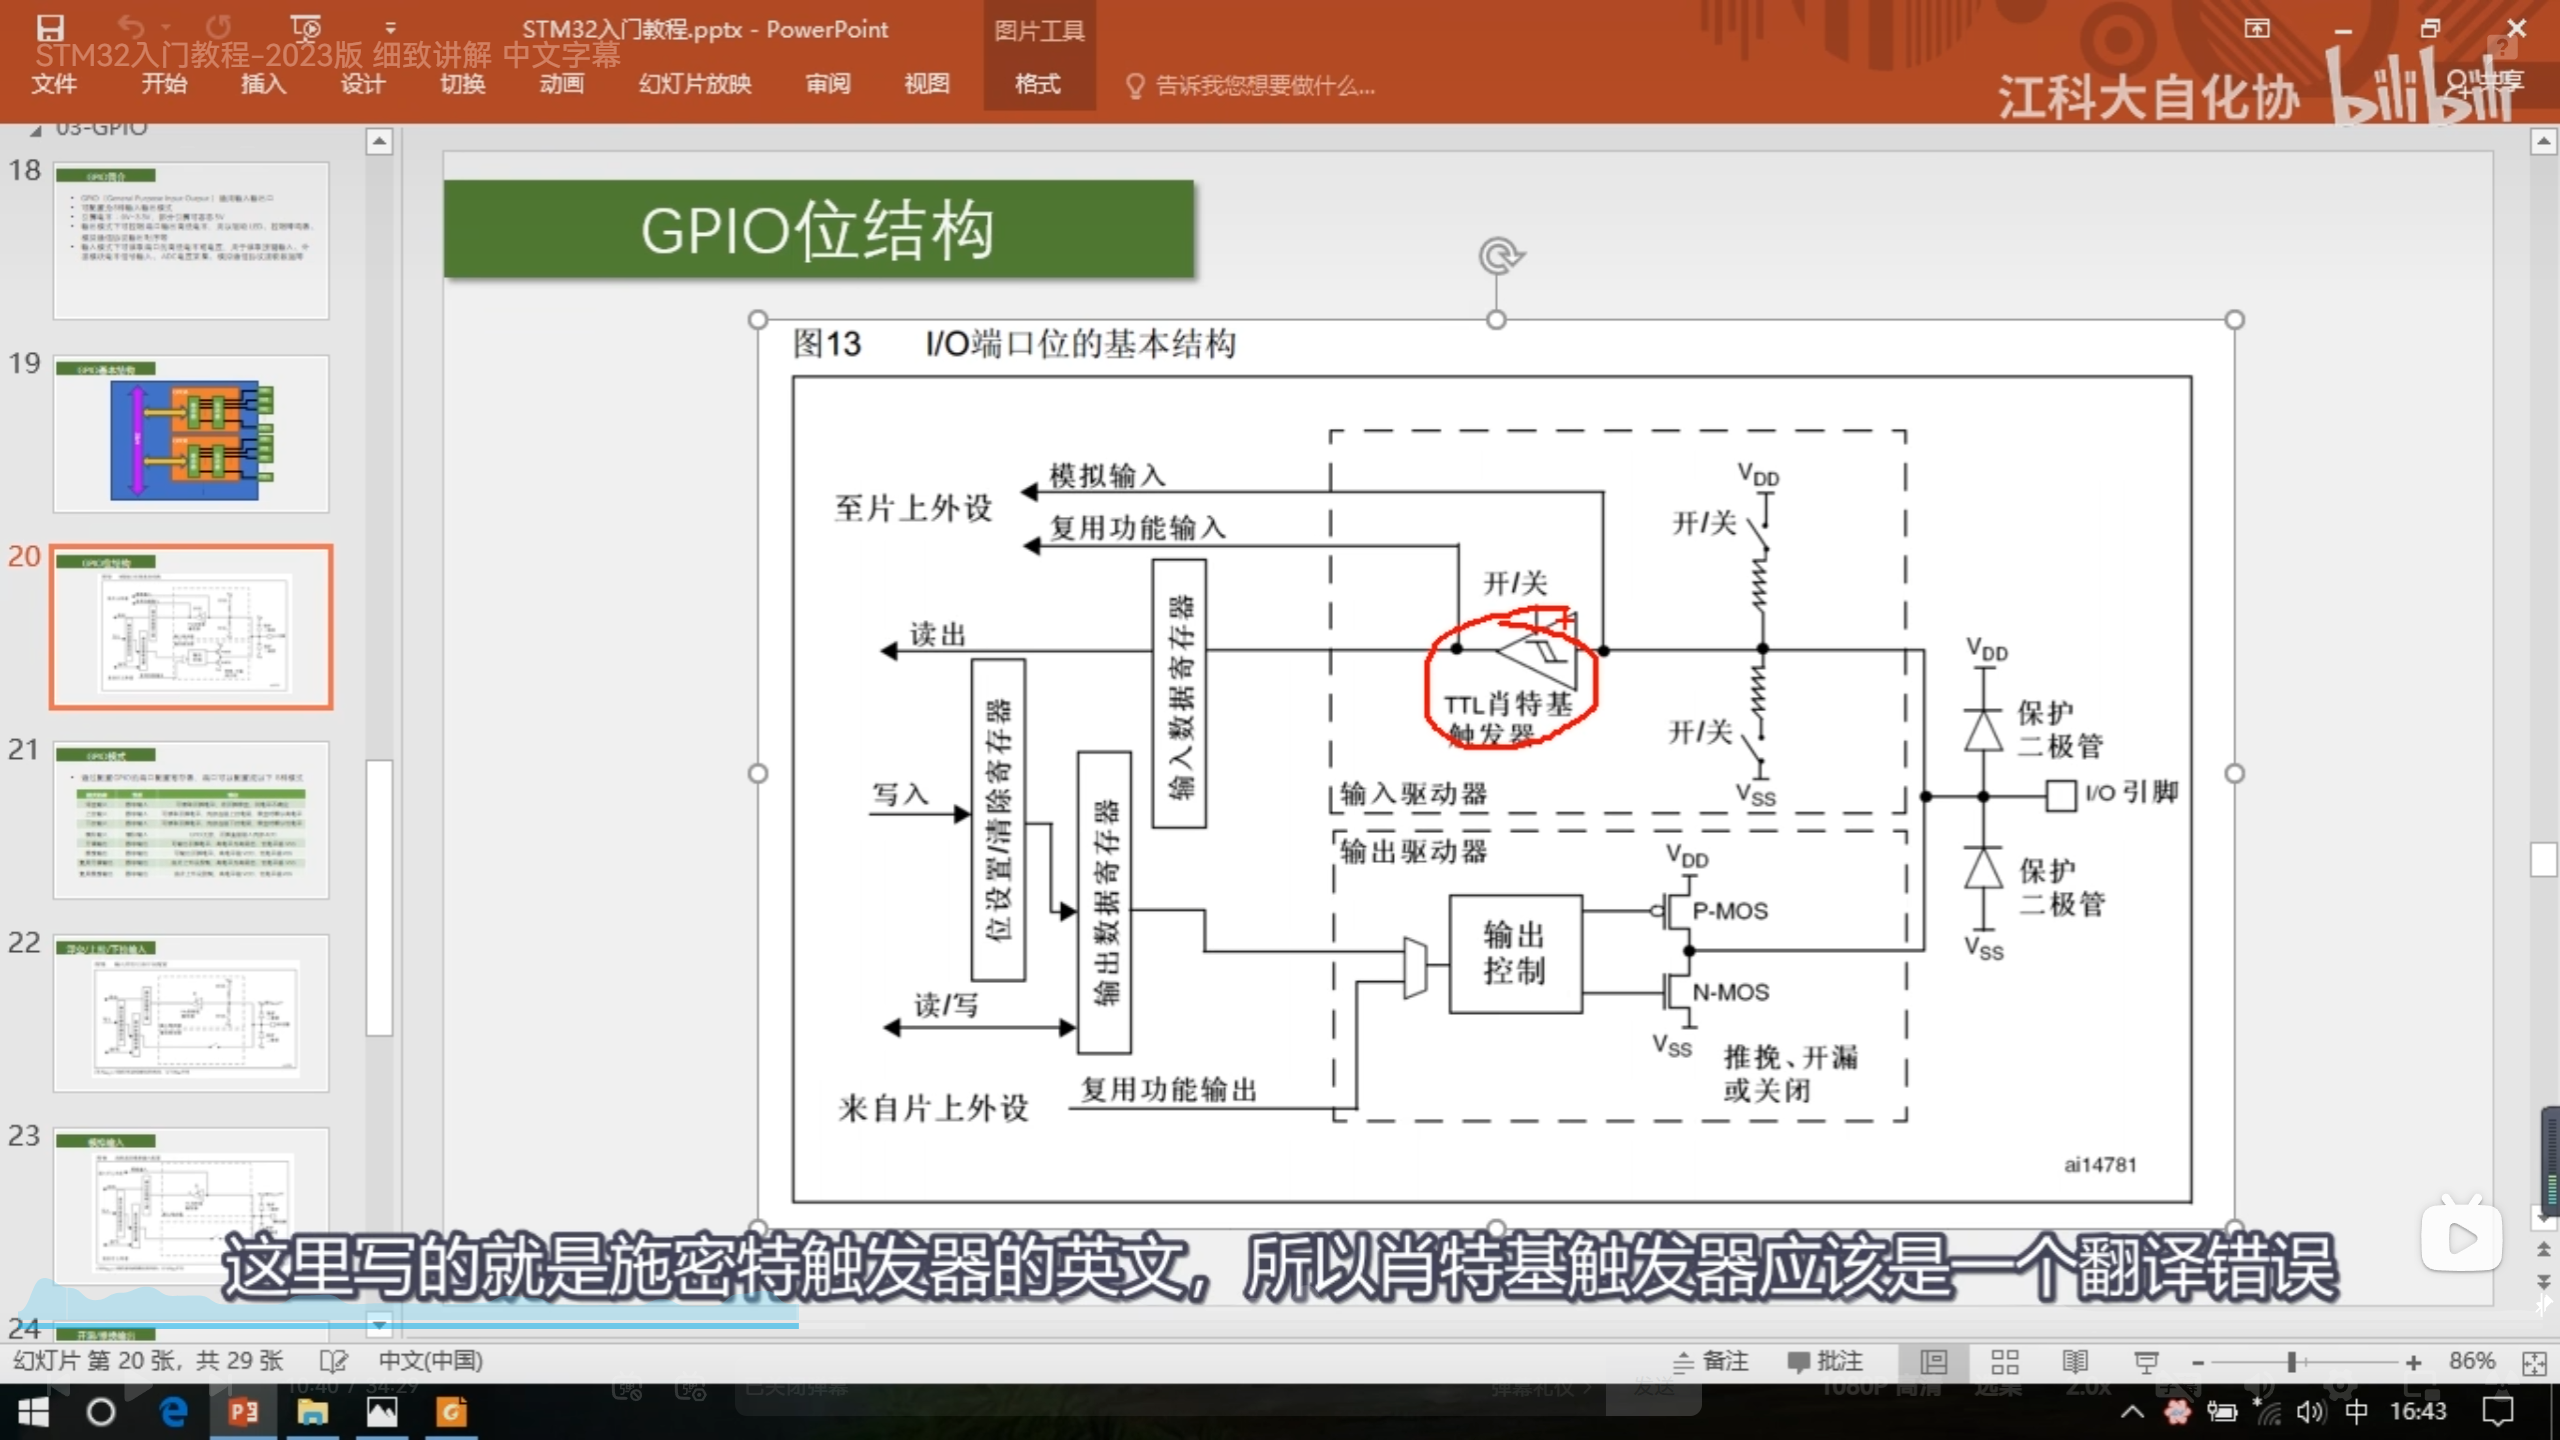Viewport: 2560px width, 1440px height.
Task: Click the zoom slider handle
Action: click(2291, 1362)
